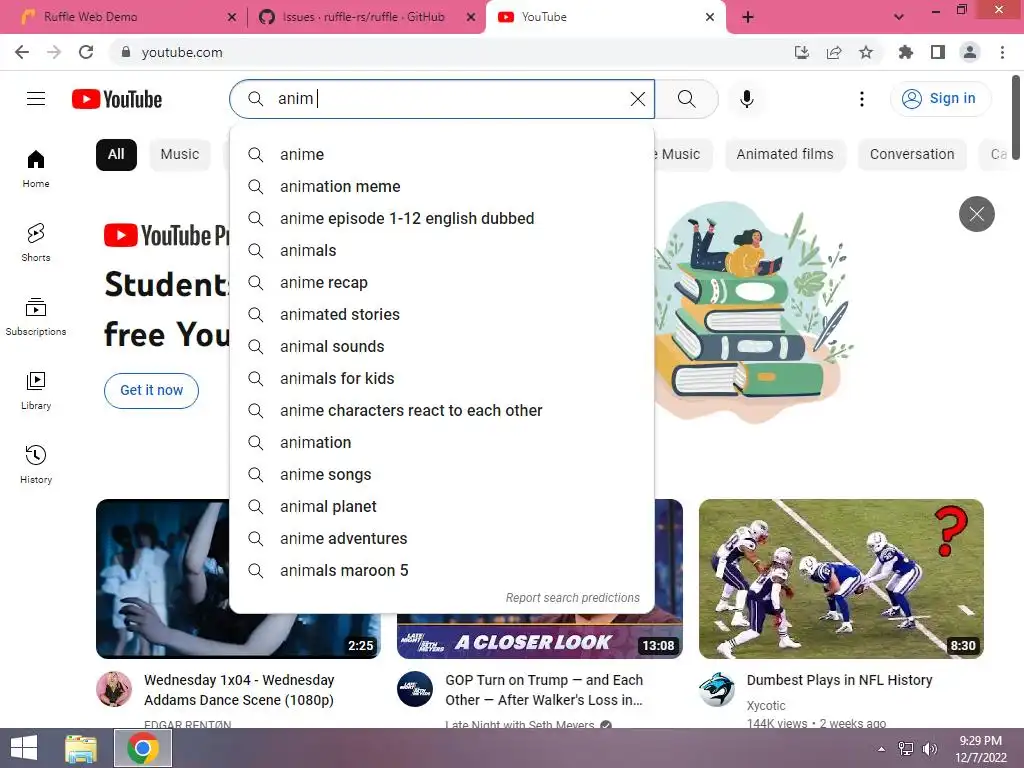Choose suggestion 'anime adventures'
1024x768 pixels.
(x=442, y=539)
